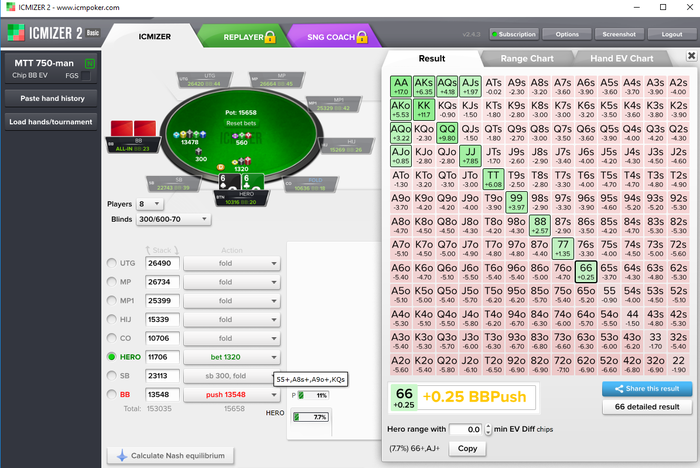Click the green Subscription status dot

tap(494, 34)
